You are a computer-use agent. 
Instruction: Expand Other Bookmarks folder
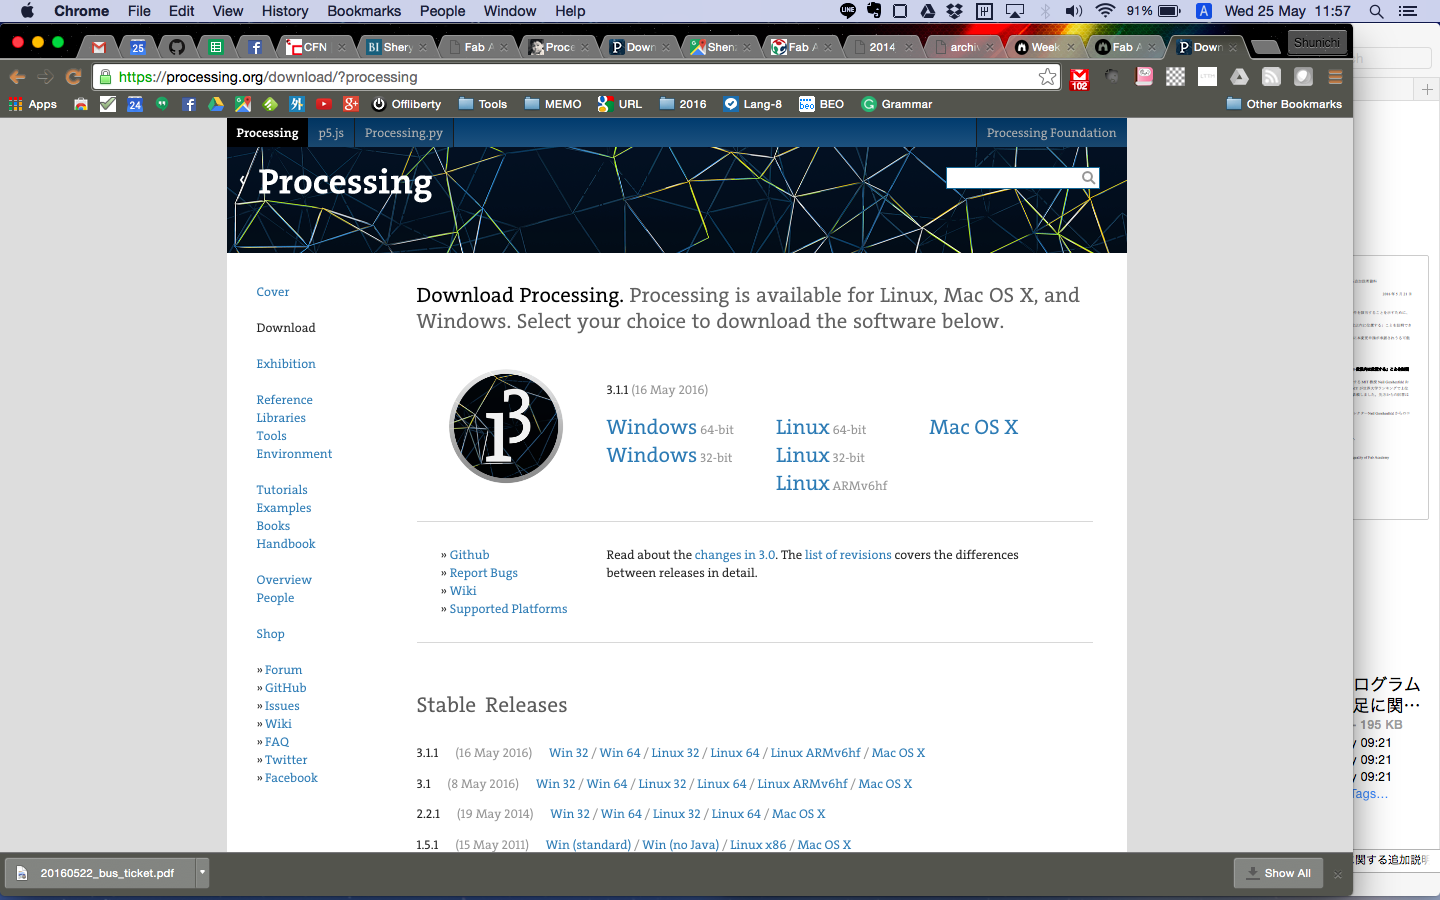(1284, 104)
